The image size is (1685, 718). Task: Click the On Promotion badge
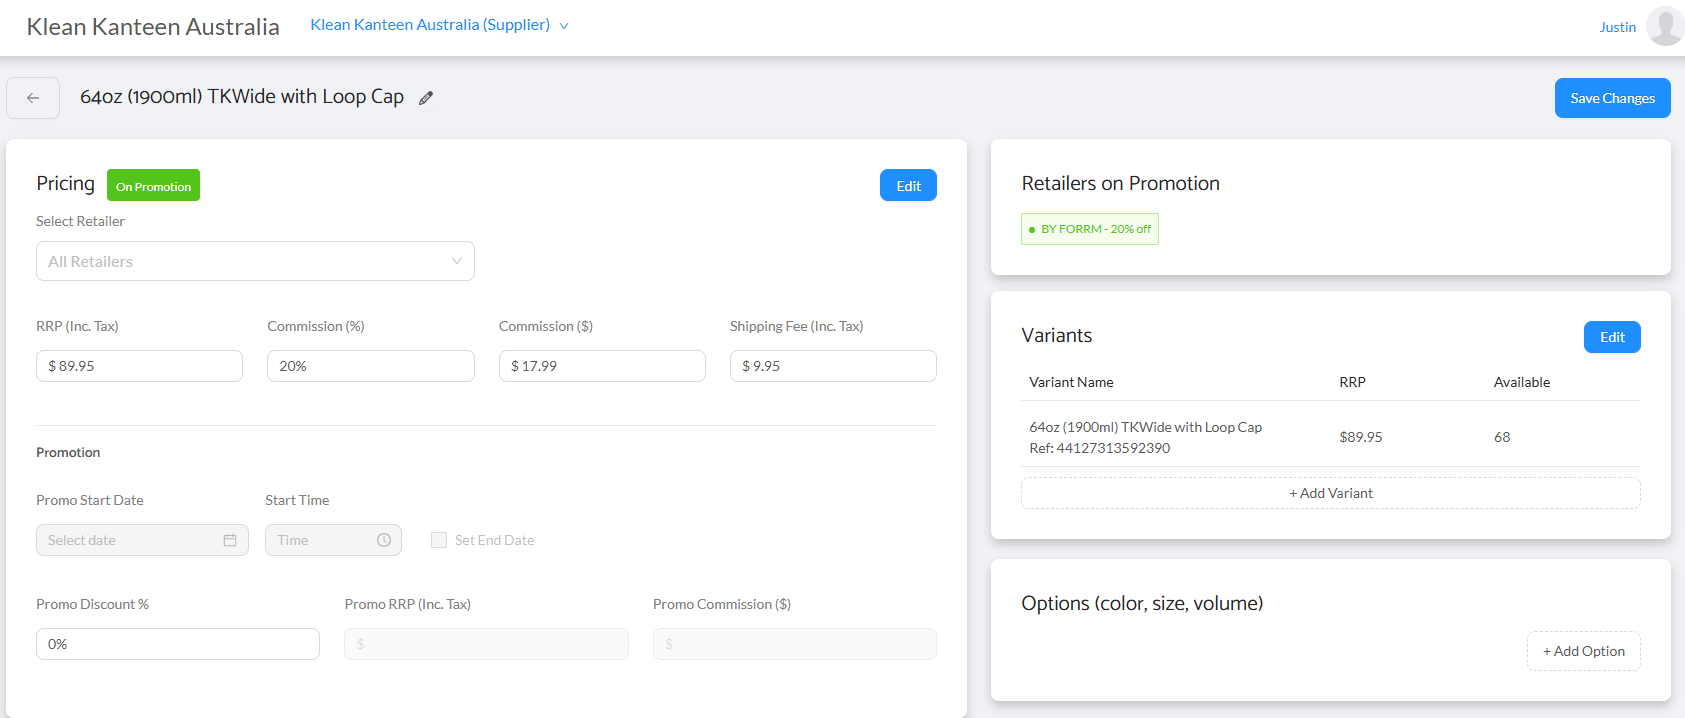coord(153,186)
